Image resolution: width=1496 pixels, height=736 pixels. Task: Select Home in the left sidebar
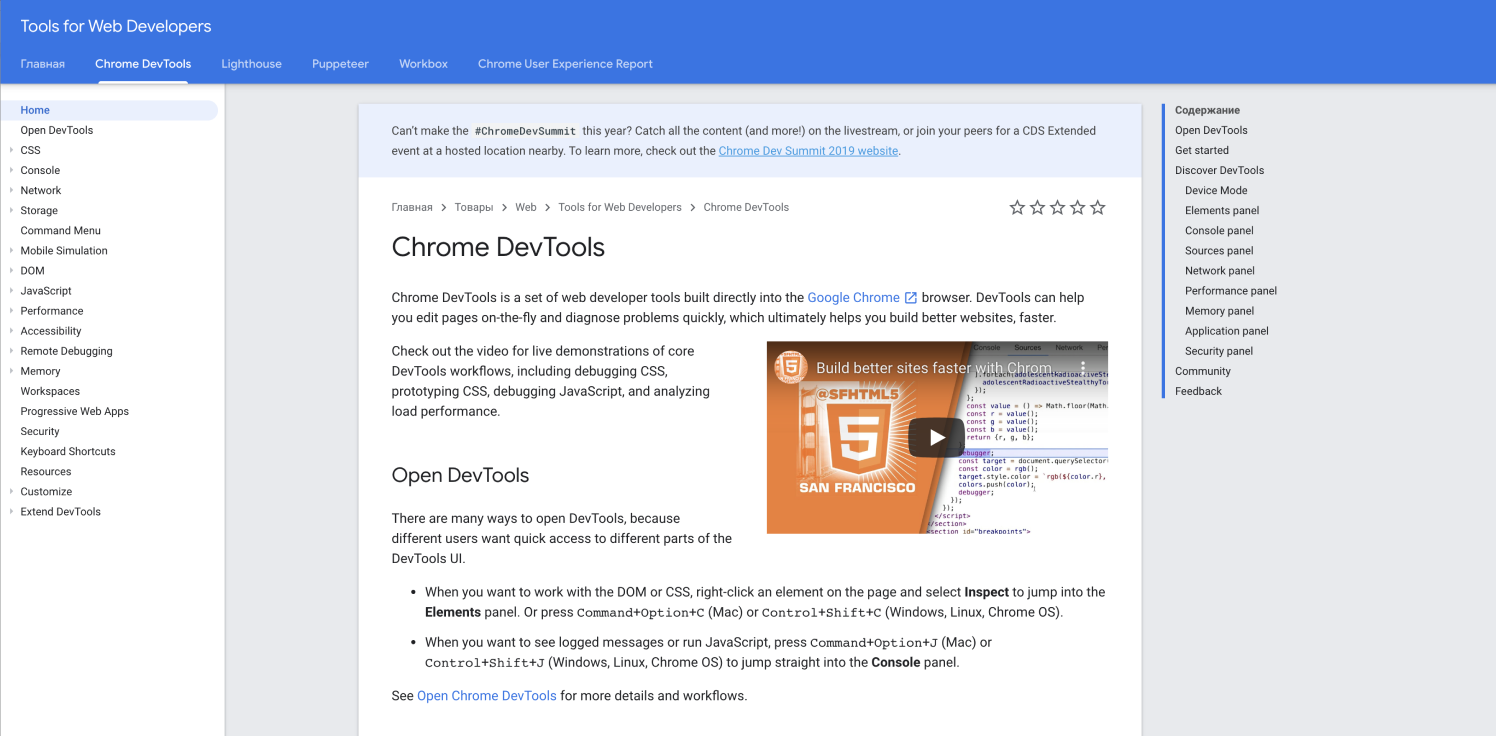click(x=109, y=110)
